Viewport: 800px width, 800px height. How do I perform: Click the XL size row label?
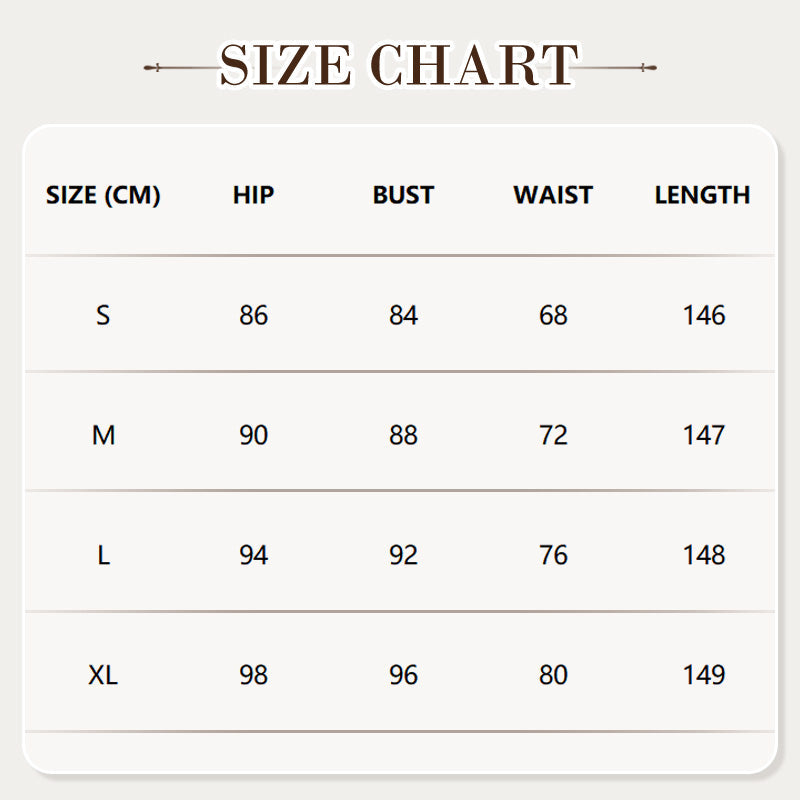pyautogui.click(x=103, y=676)
